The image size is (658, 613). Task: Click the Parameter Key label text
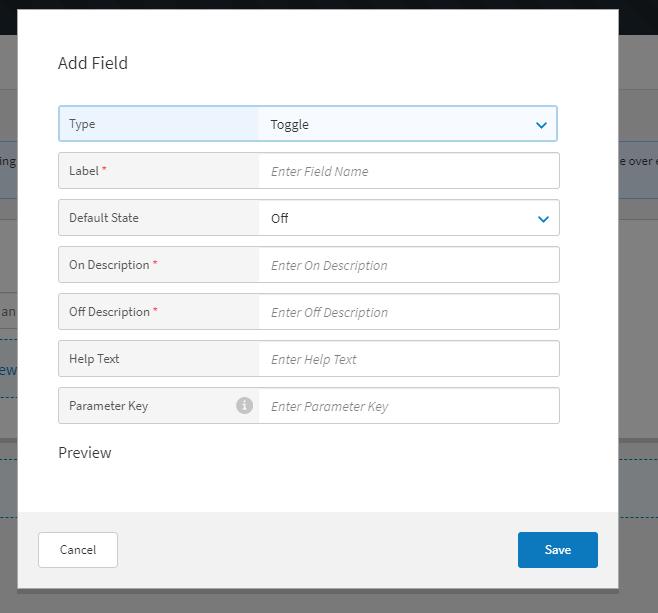109,406
